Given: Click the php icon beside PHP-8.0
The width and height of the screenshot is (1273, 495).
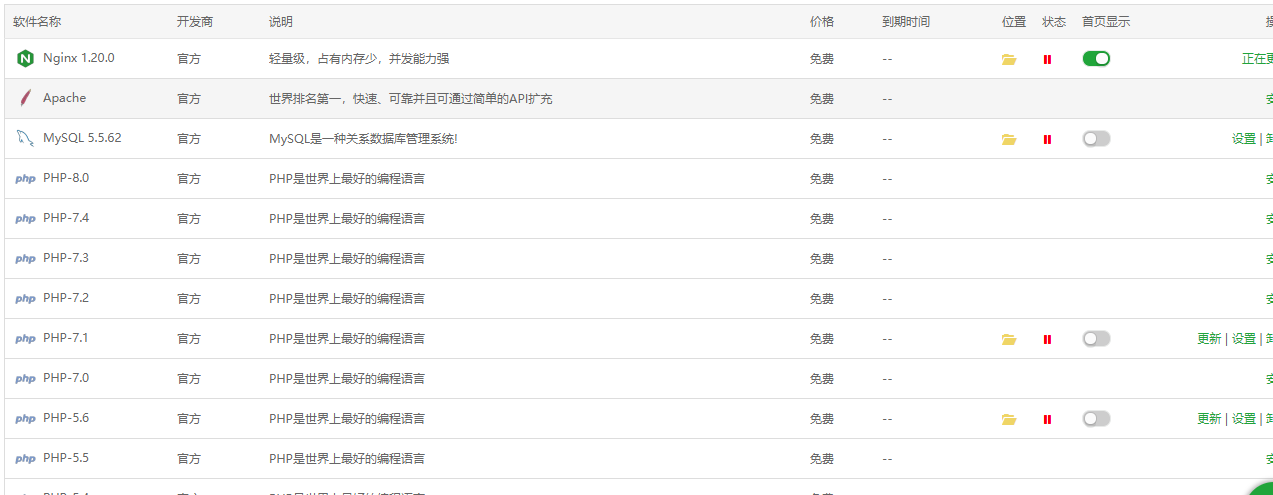Looking at the screenshot, I should (x=25, y=179).
